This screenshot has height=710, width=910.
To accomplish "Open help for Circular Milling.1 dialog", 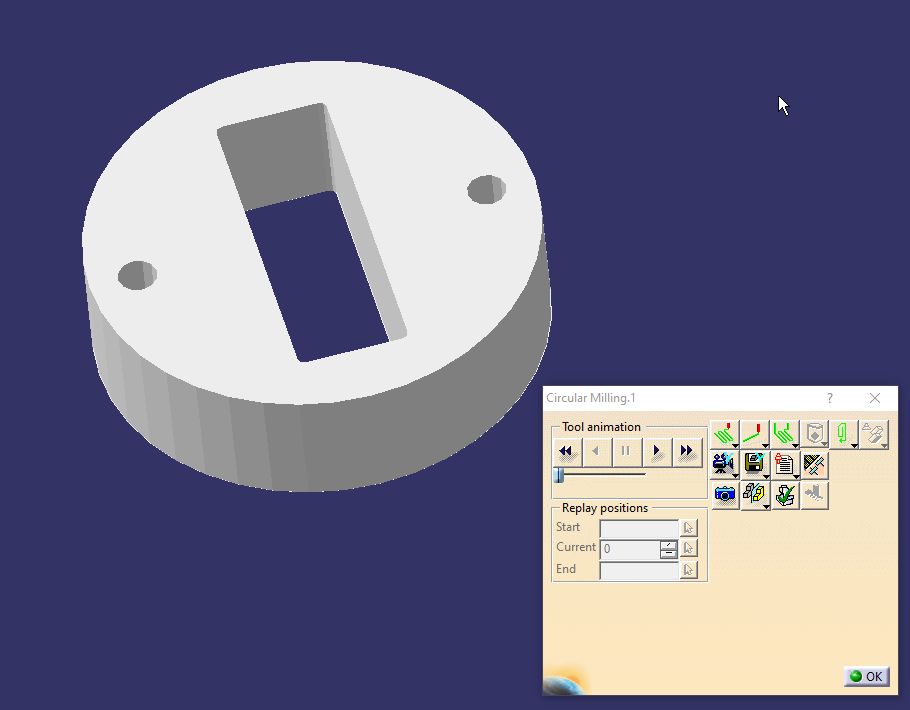I will pyautogui.click(x=830, y=398).
